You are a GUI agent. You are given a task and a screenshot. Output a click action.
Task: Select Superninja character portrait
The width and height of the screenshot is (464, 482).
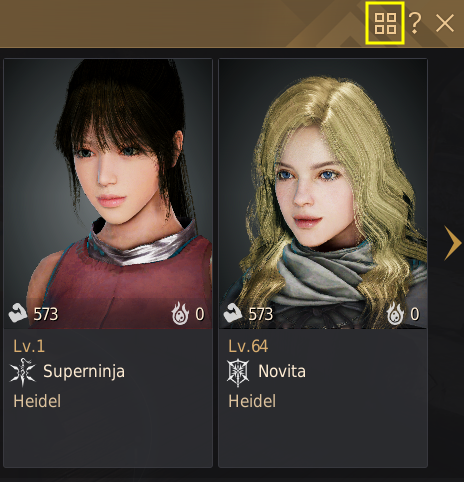pos(108,194)
